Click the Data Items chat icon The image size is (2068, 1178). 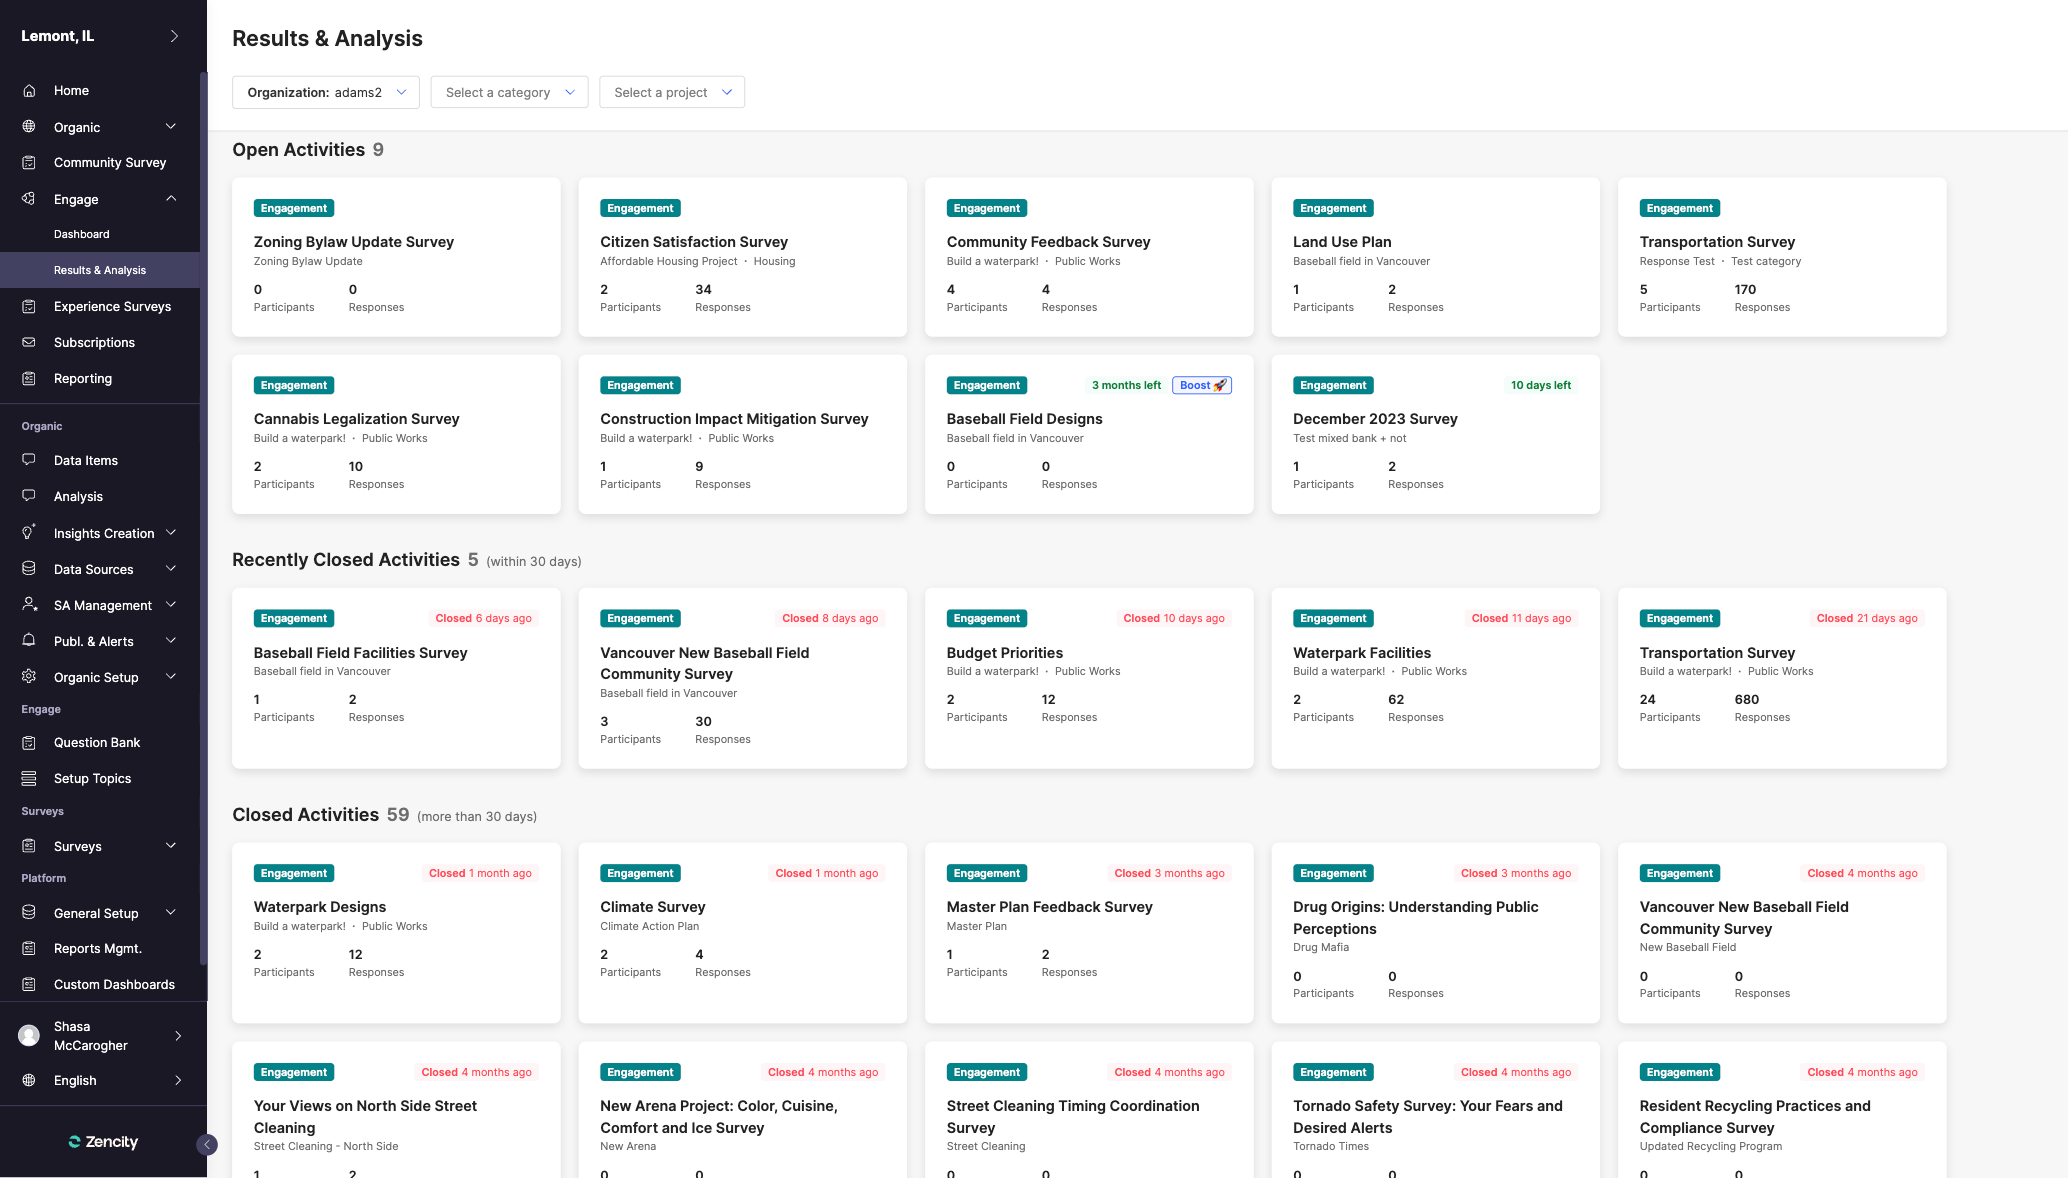pyautogui.click(x=29, y=460)
